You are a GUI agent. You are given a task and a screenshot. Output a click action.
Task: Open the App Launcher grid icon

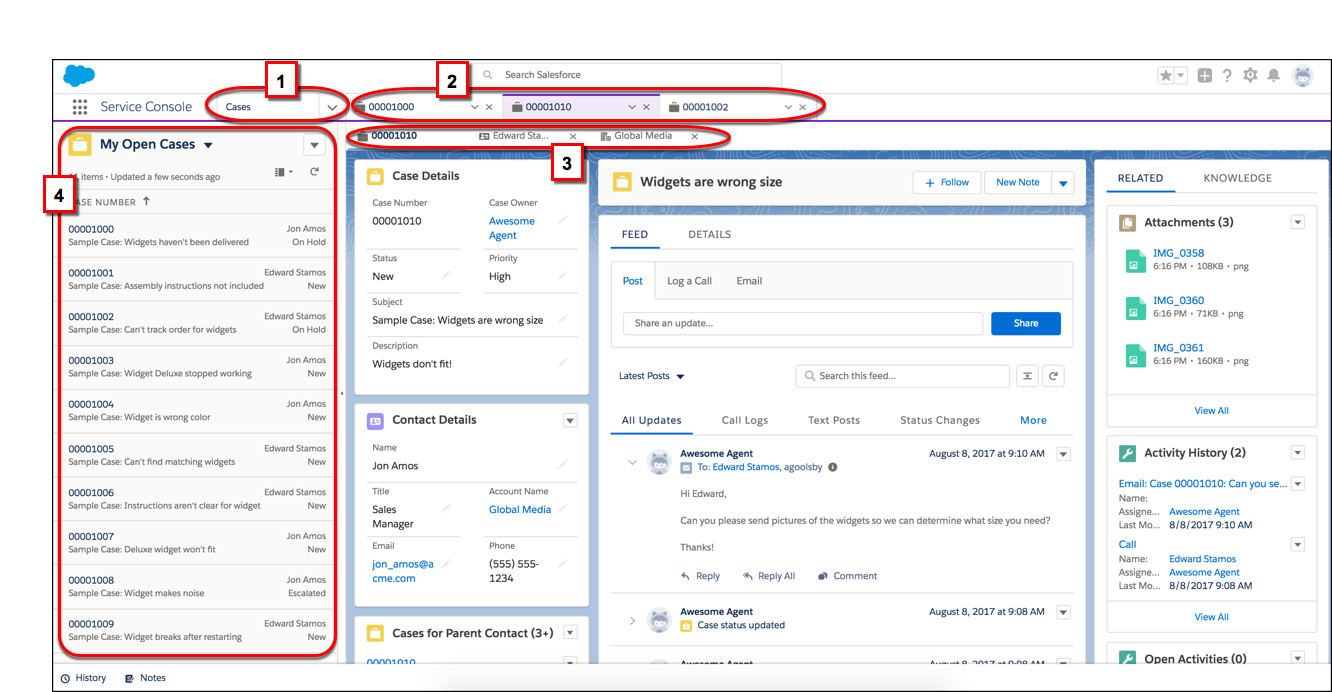click(x=80, y=107)
